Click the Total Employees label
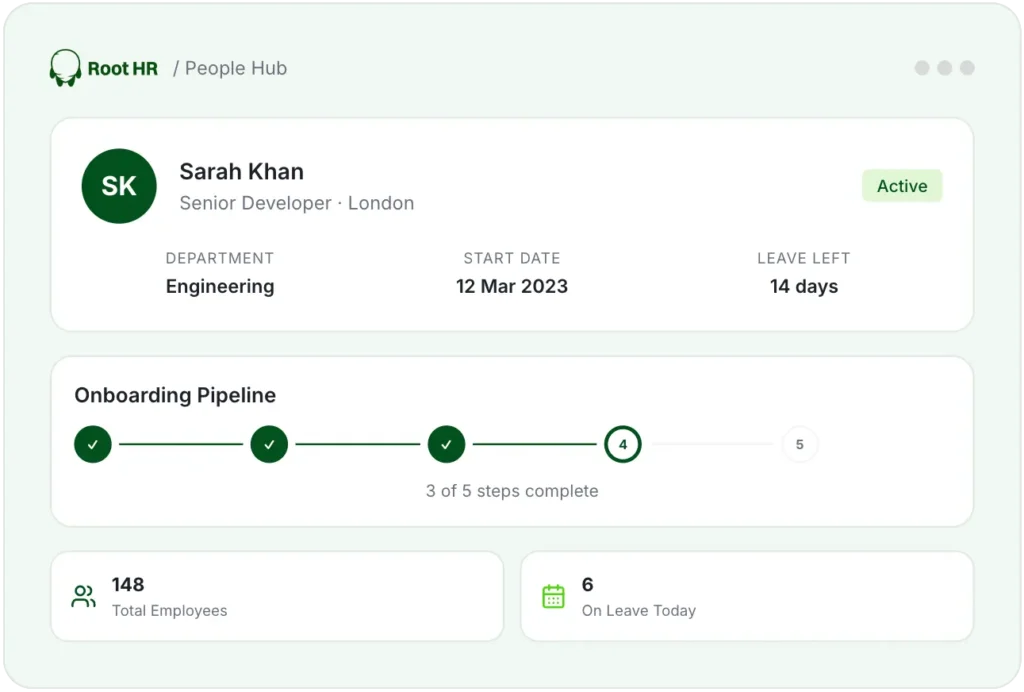This screenshot has width=1024, height=692. pyautogui.click(x=170, y=610)
